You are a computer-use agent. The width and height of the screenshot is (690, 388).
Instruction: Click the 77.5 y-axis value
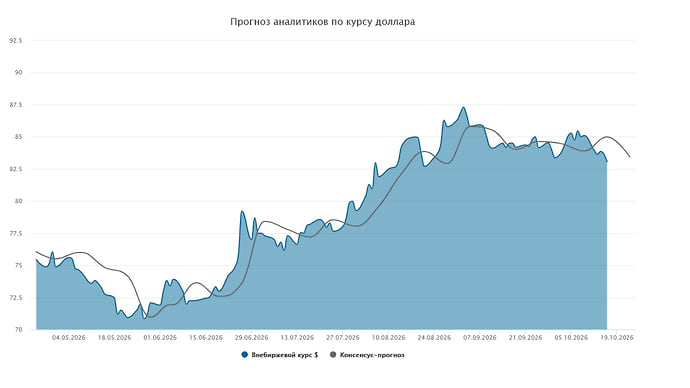coord(16,233)
